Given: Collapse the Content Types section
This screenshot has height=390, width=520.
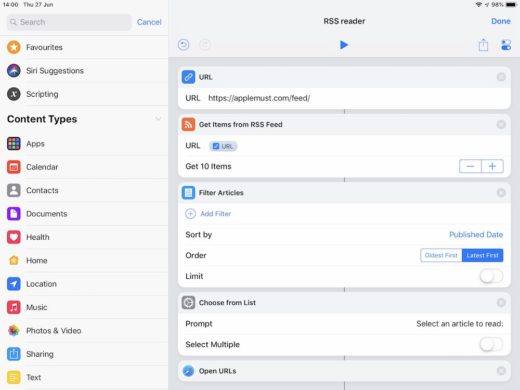Looking at the screenshot, I should (158, 119).
